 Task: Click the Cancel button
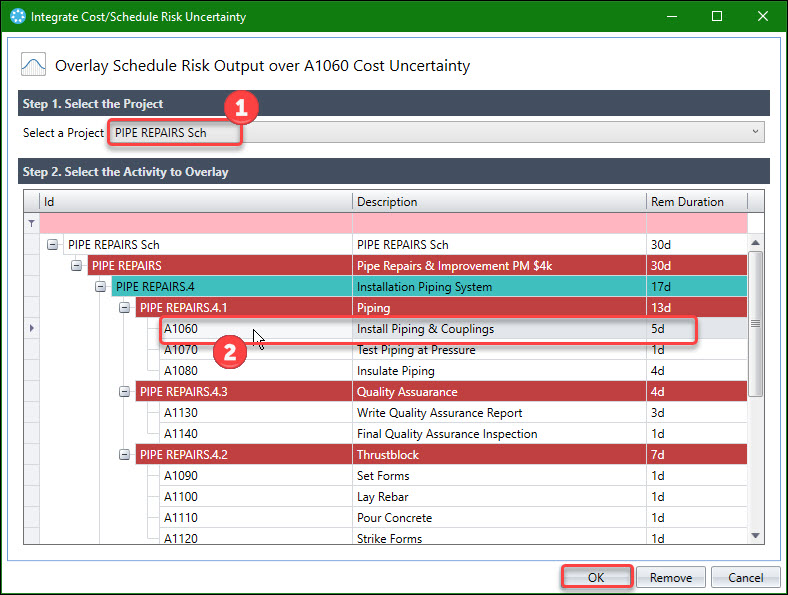pos(745,577)
